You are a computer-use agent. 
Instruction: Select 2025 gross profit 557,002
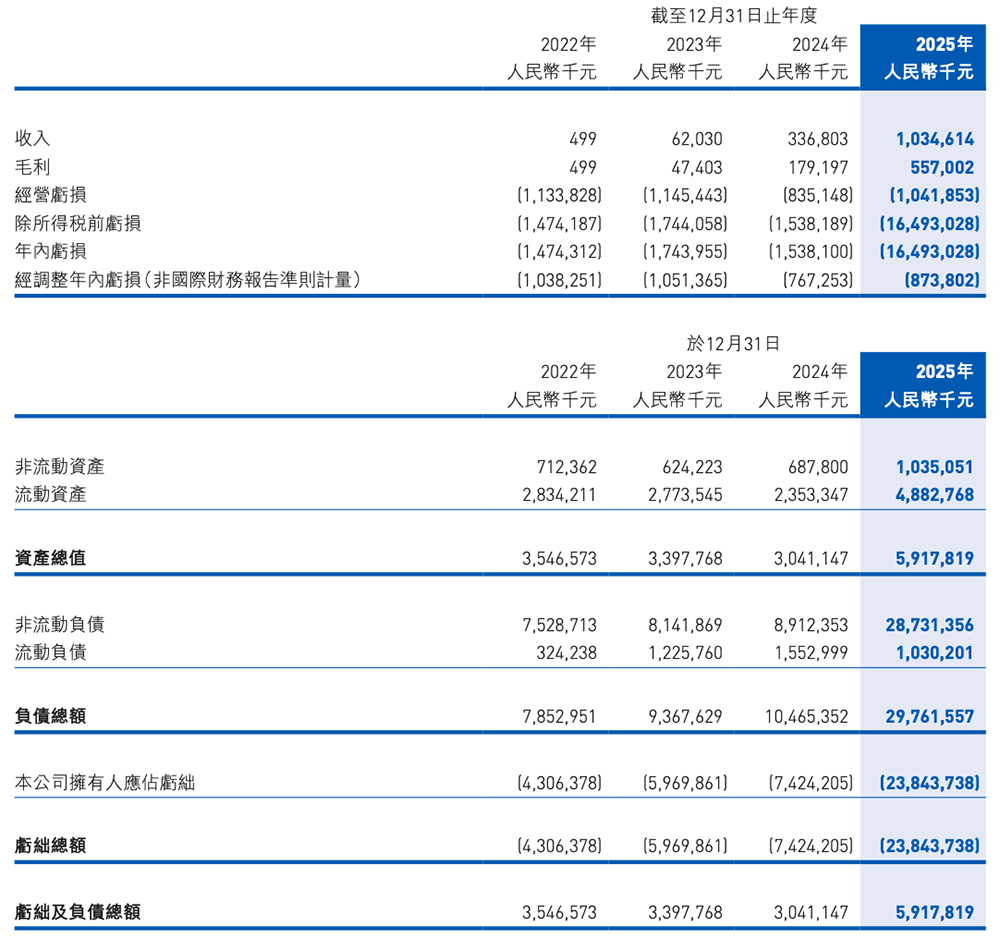(x=942, y=167)
